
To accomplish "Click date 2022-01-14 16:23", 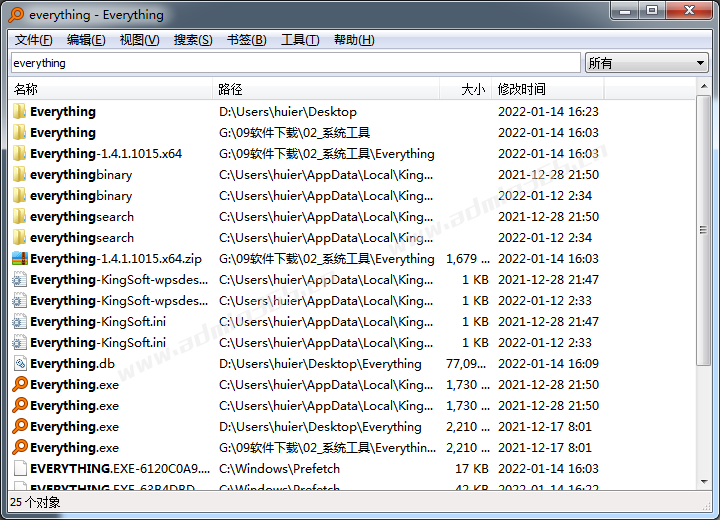I will (548, 112).
